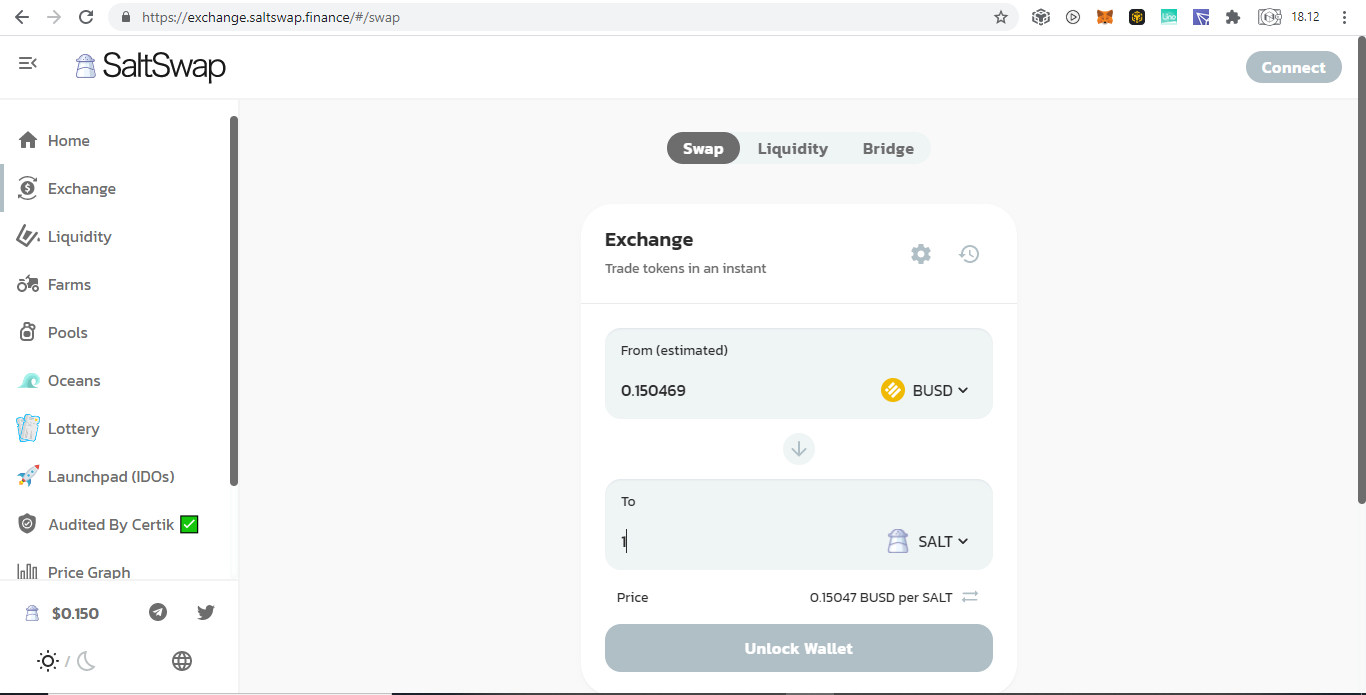The image size is (1366, 695).
Task: Open recent transactions history icon
Action: click(969, 254)
